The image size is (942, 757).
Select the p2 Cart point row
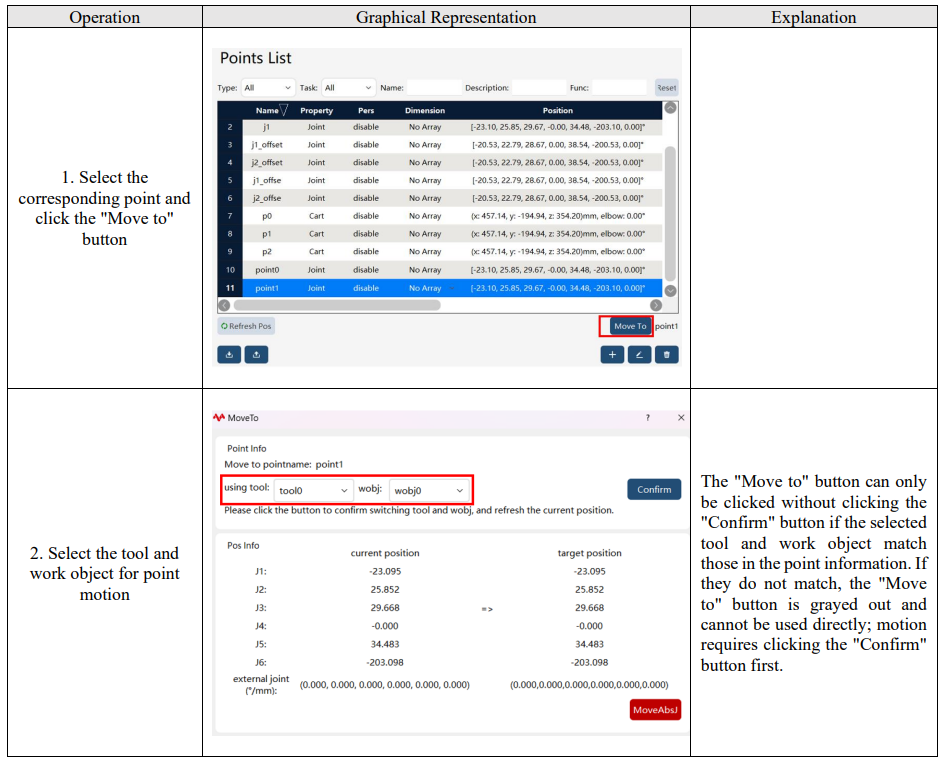point(440,252)
